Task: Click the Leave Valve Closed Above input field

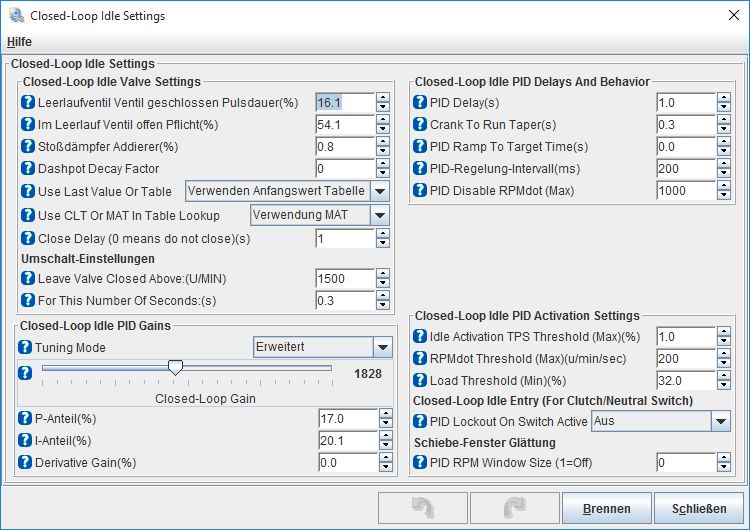Action: 343,279
